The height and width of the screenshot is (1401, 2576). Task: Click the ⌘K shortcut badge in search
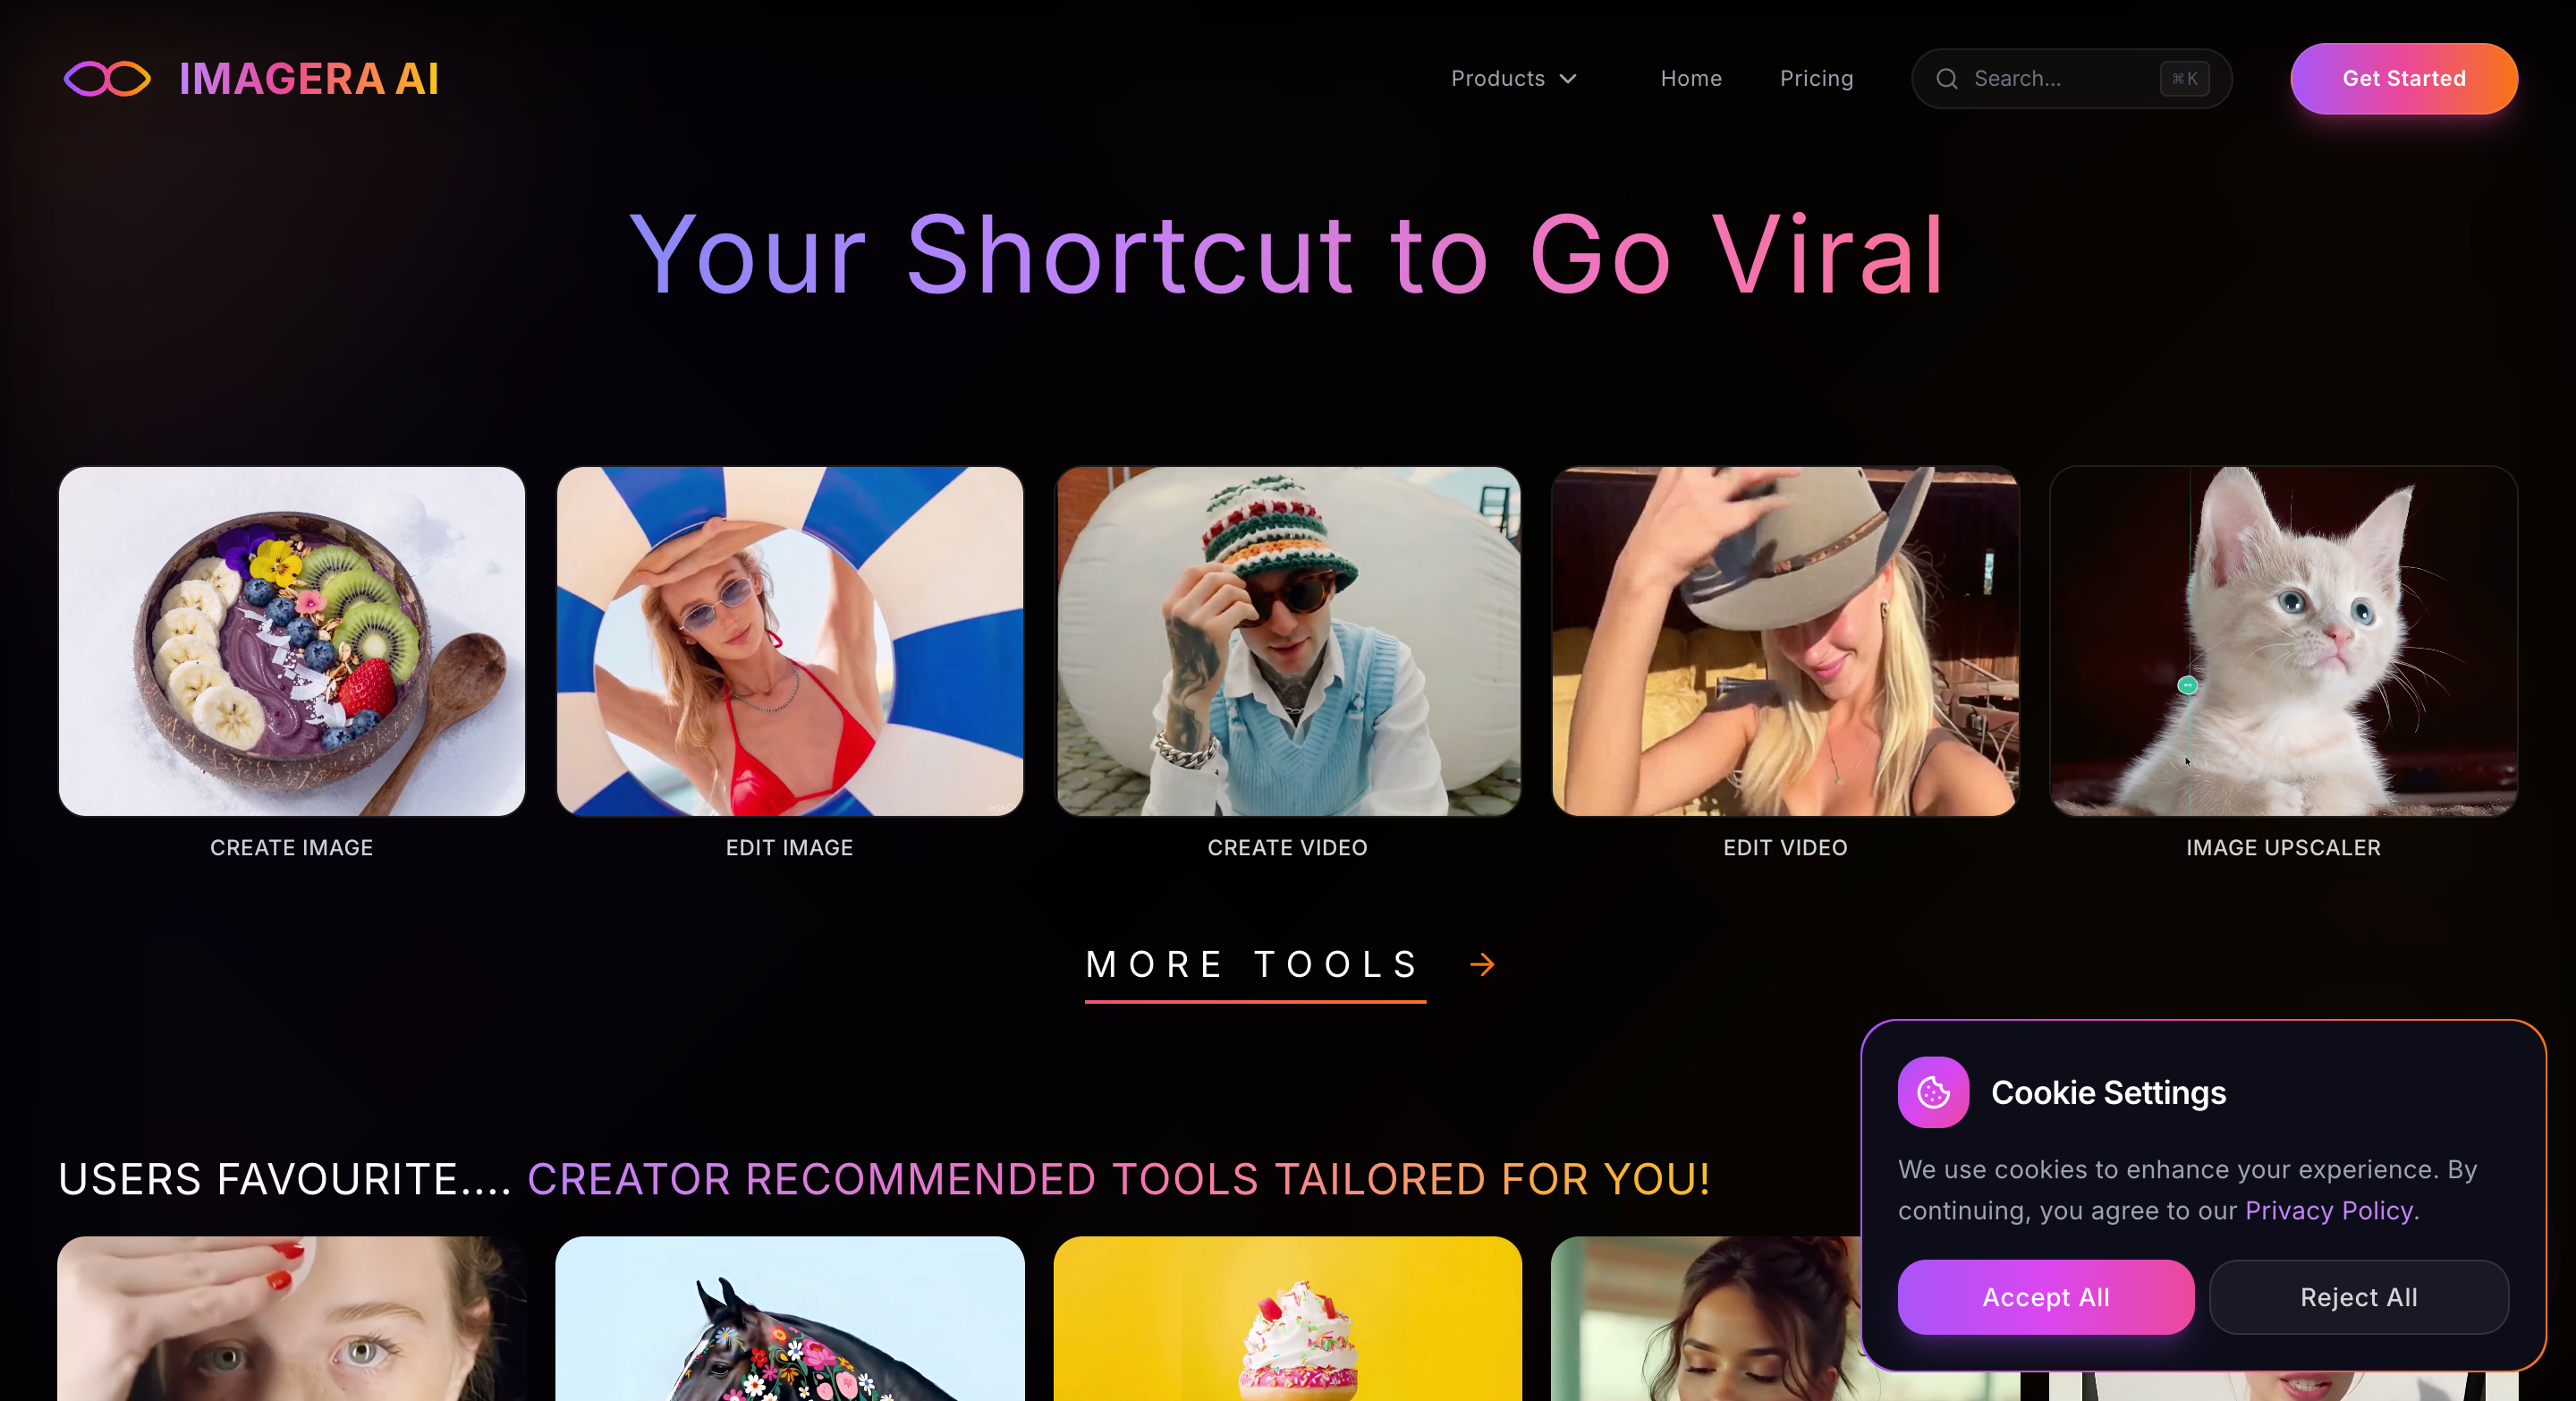click(2184, 79)
